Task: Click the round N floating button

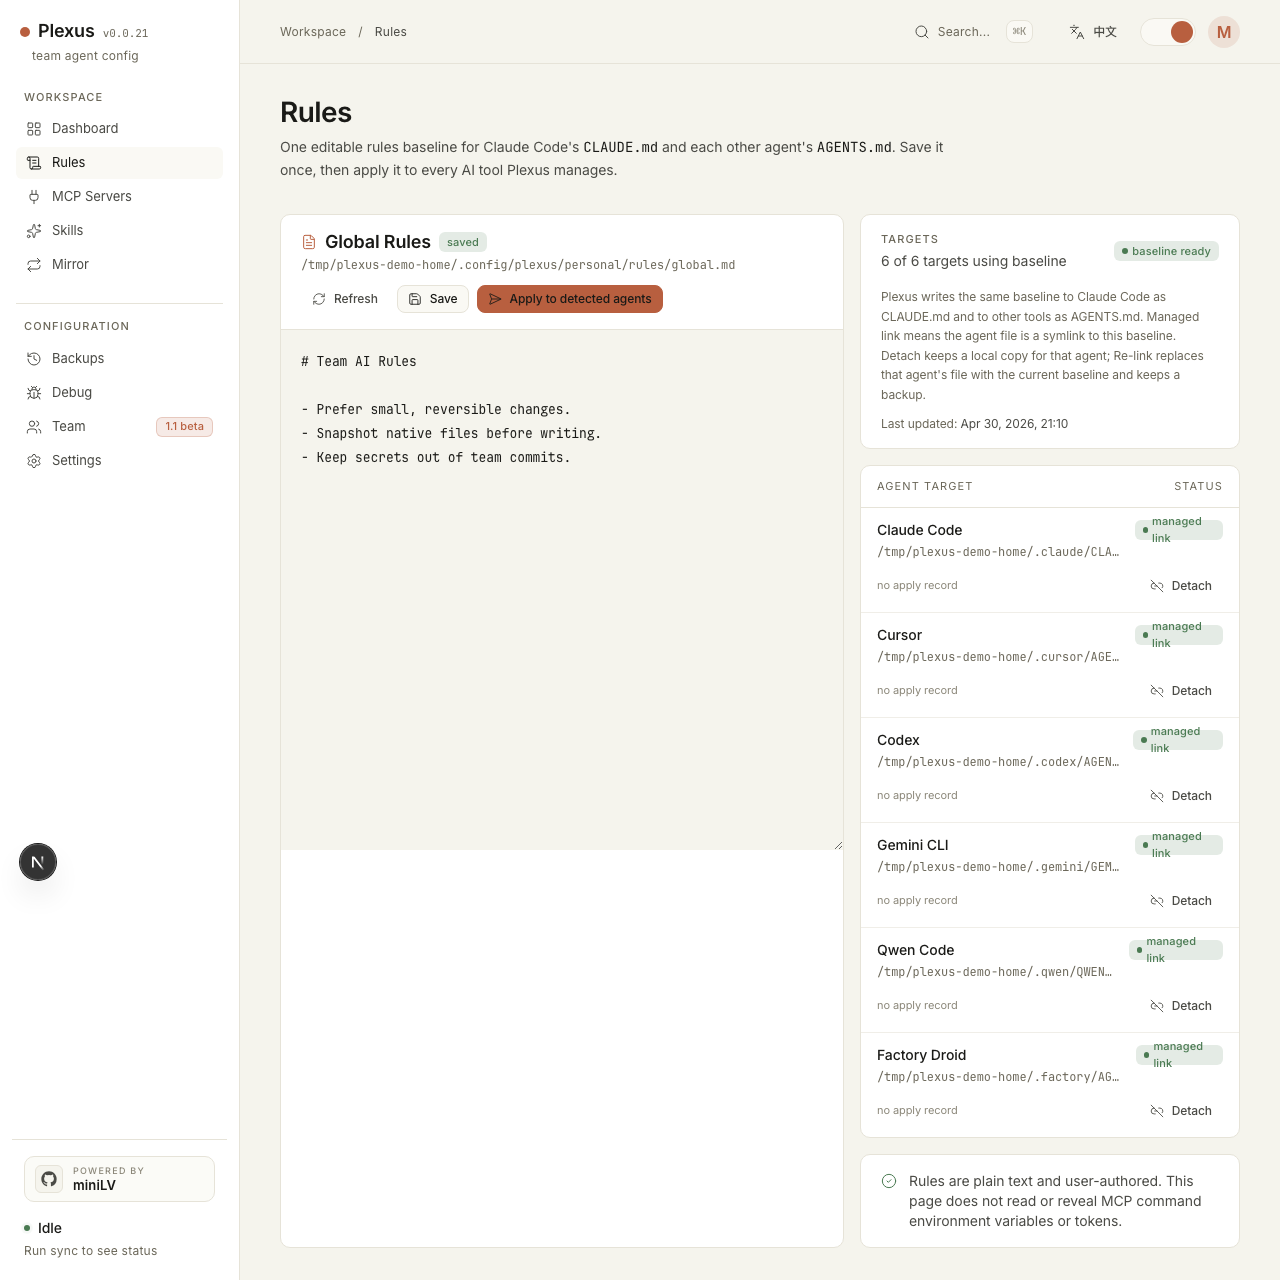Action: (x=38, y=862)
